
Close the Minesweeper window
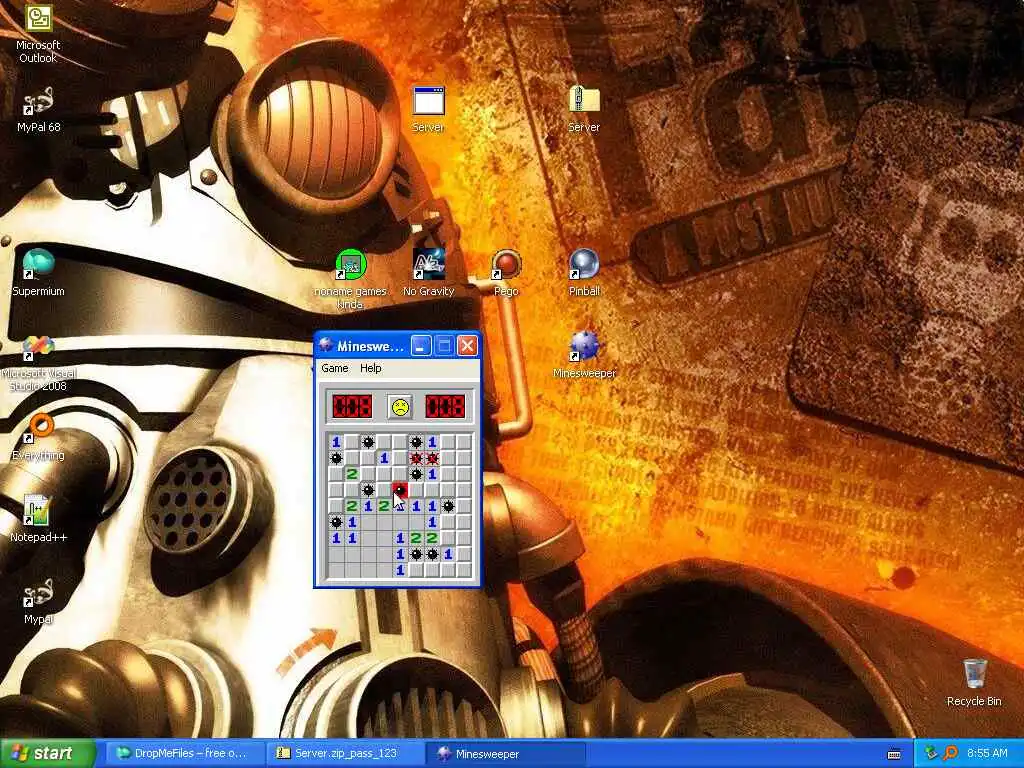[467, 346]
